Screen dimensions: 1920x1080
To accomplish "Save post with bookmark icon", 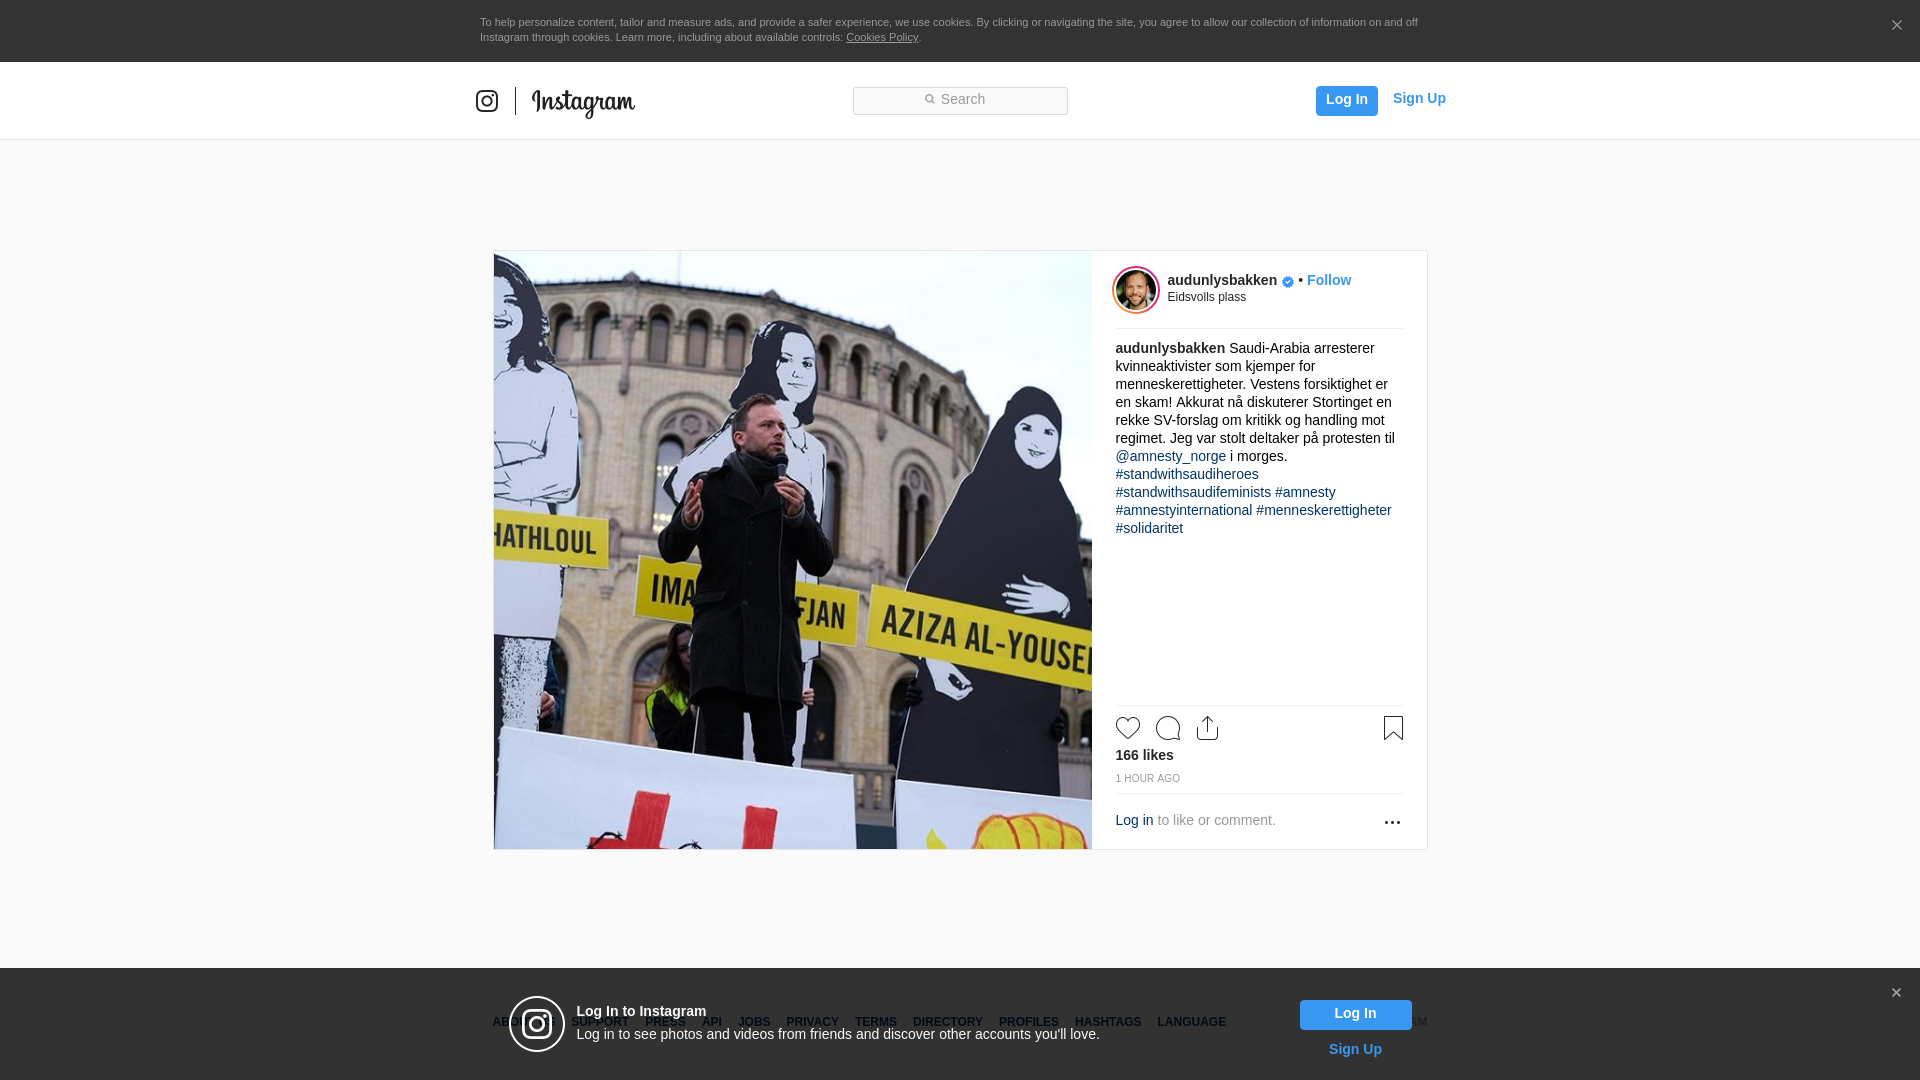I will (1393, 728).
